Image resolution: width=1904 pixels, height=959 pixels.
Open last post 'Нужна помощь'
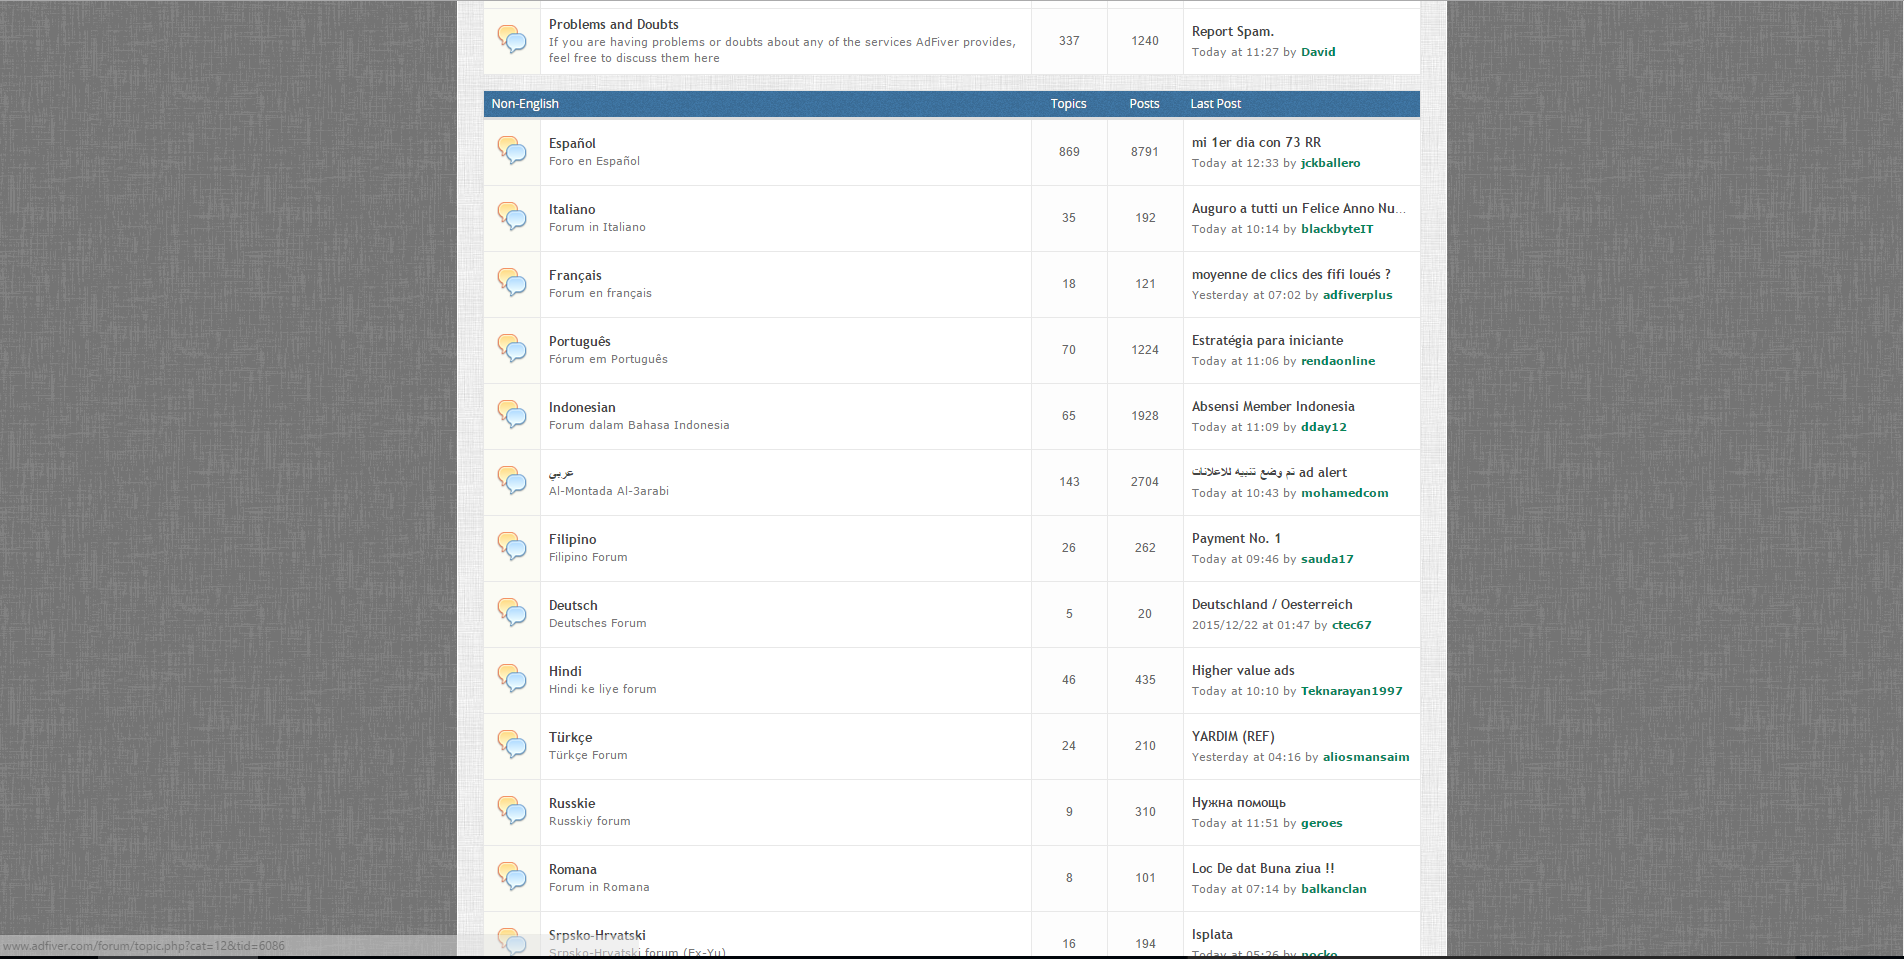[1238, 802]
